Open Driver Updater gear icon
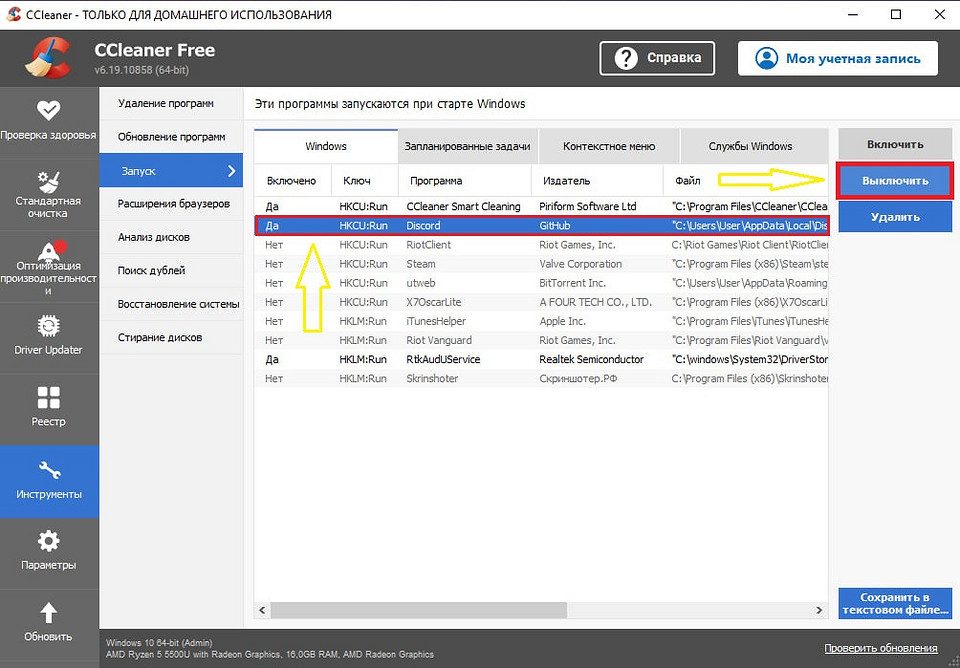The width and height of the screenshot is (960, 668). tap(49, 326)
